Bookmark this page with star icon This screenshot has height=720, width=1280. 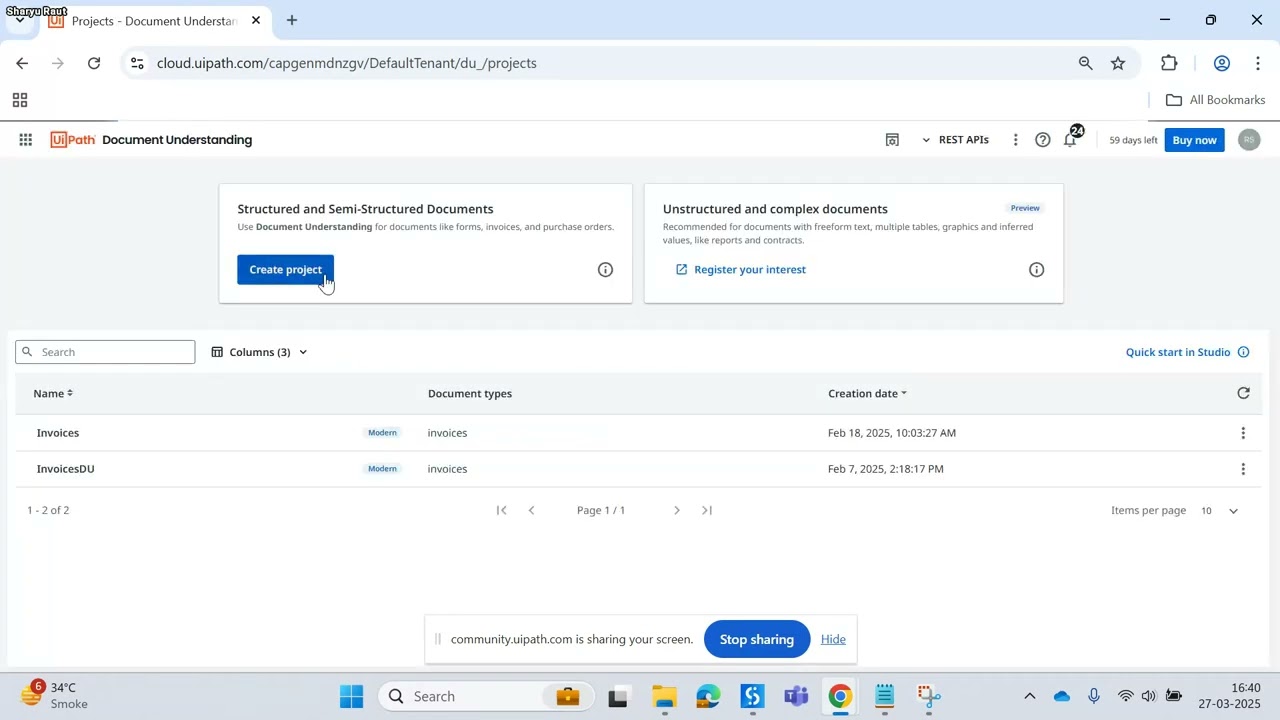(1118, 63)
